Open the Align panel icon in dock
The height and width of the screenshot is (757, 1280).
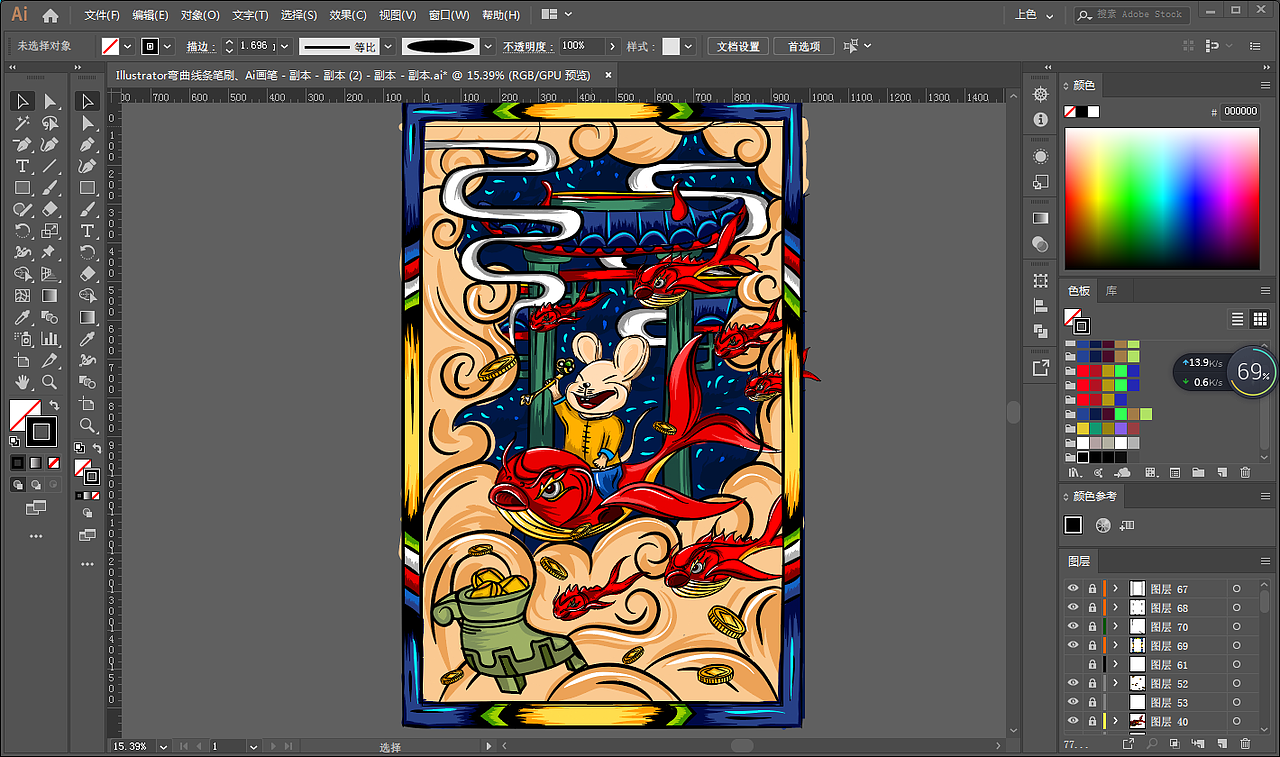tap(1041, 307)
